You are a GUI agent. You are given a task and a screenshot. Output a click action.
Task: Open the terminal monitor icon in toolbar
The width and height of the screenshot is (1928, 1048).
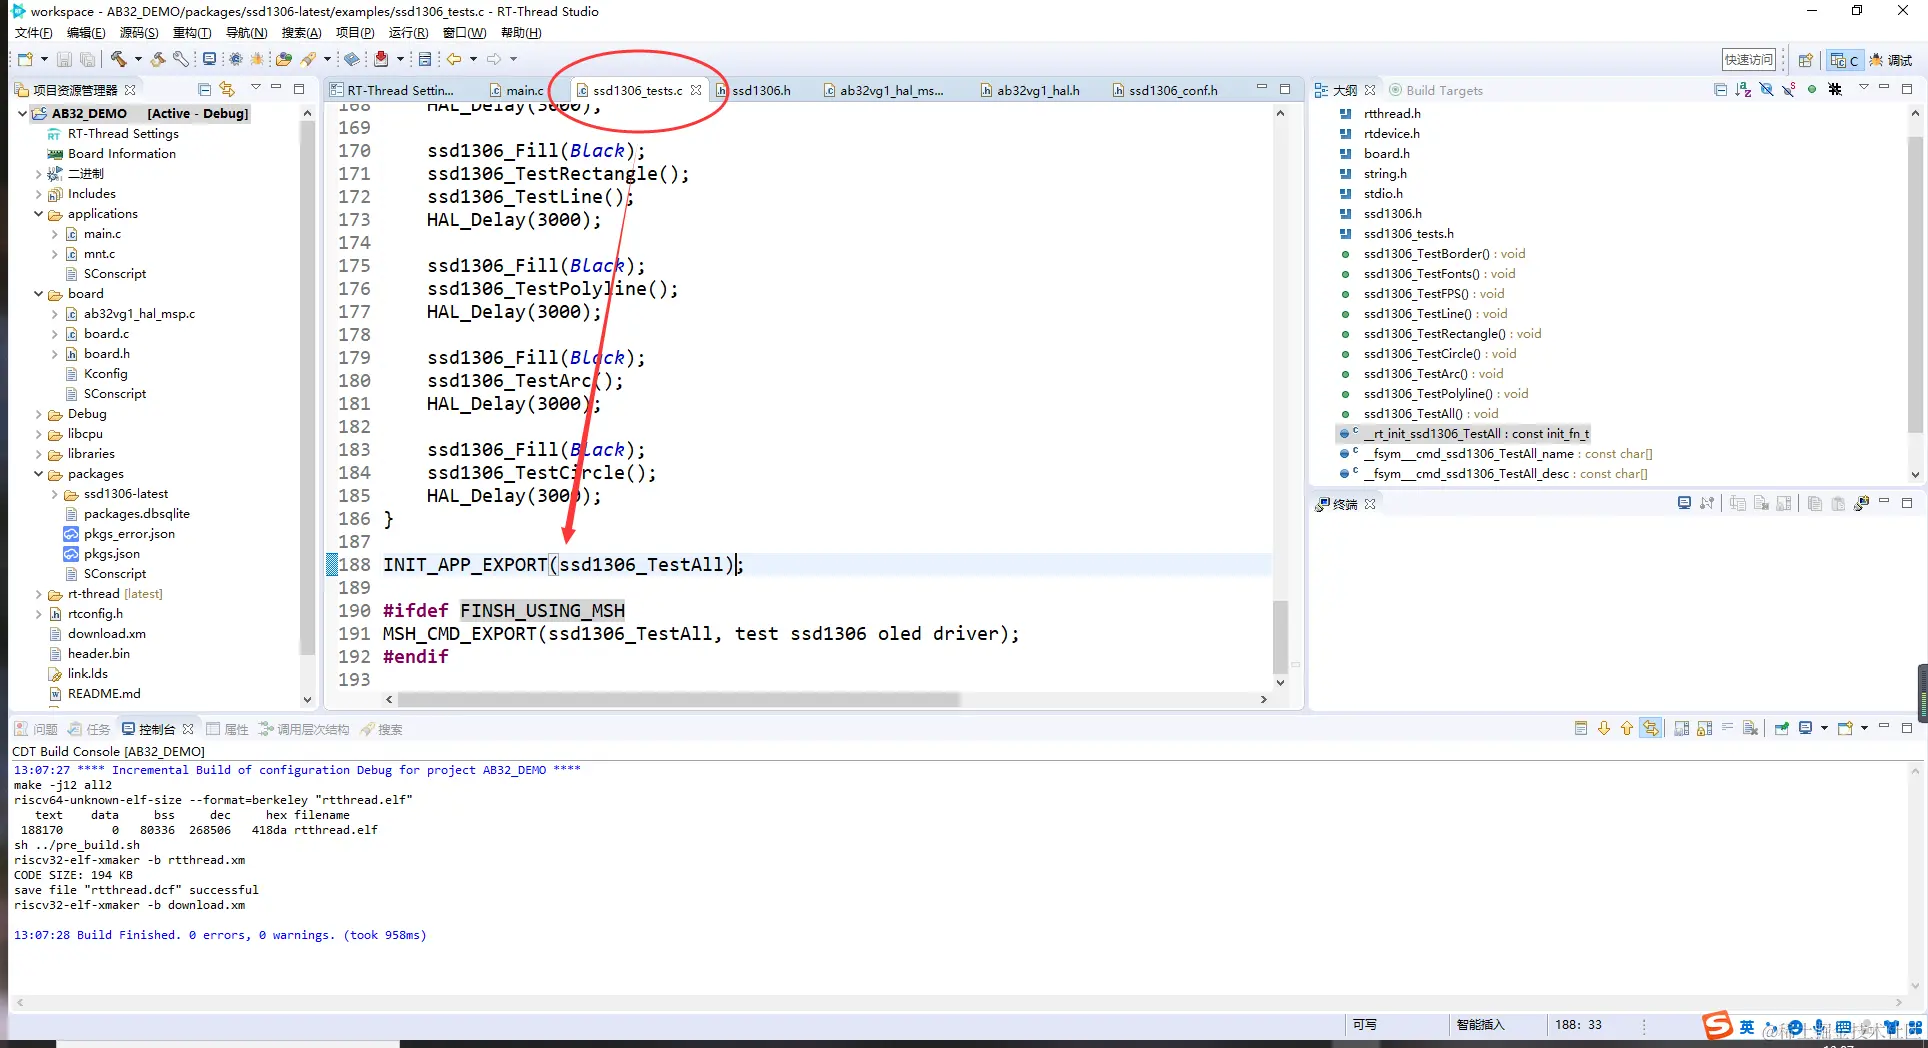tap(209, 60)
